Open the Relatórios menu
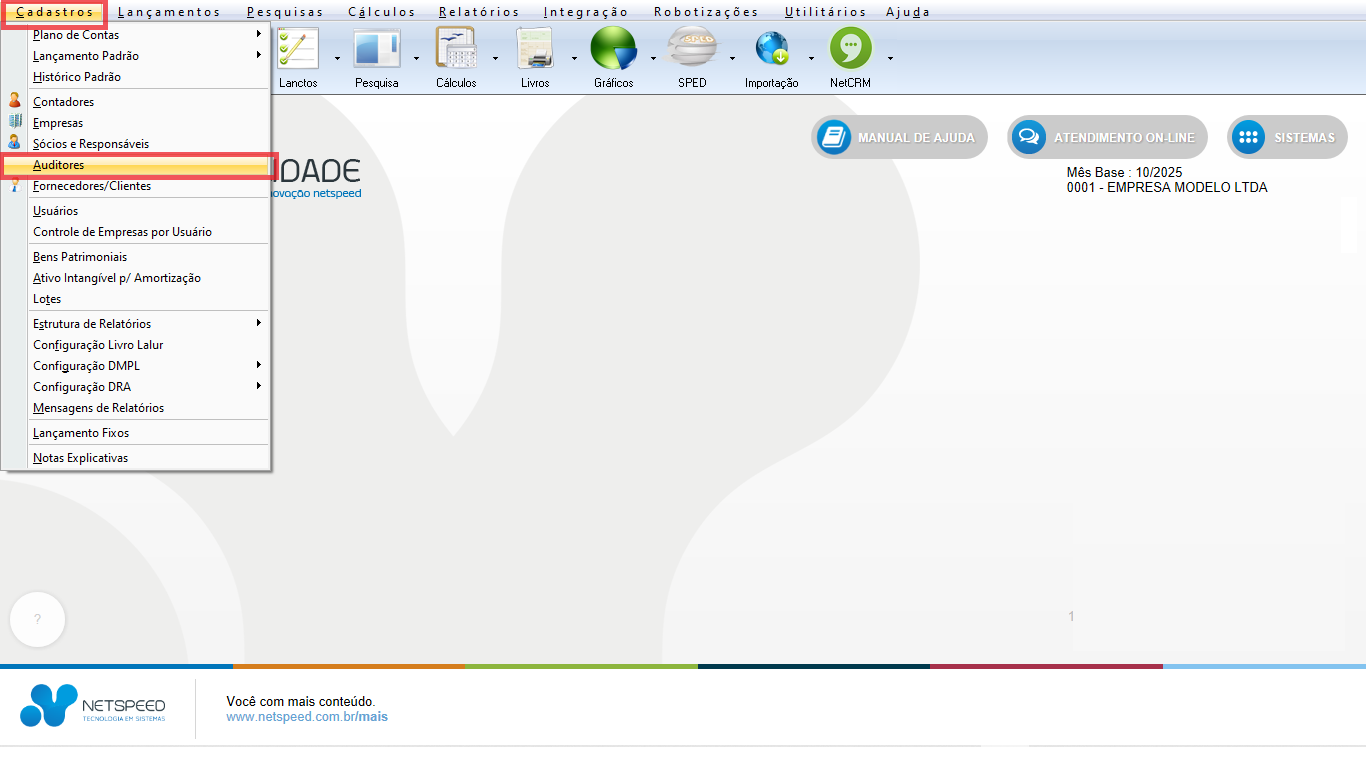Screen dimensions: 1366x766 coord(479,12)
